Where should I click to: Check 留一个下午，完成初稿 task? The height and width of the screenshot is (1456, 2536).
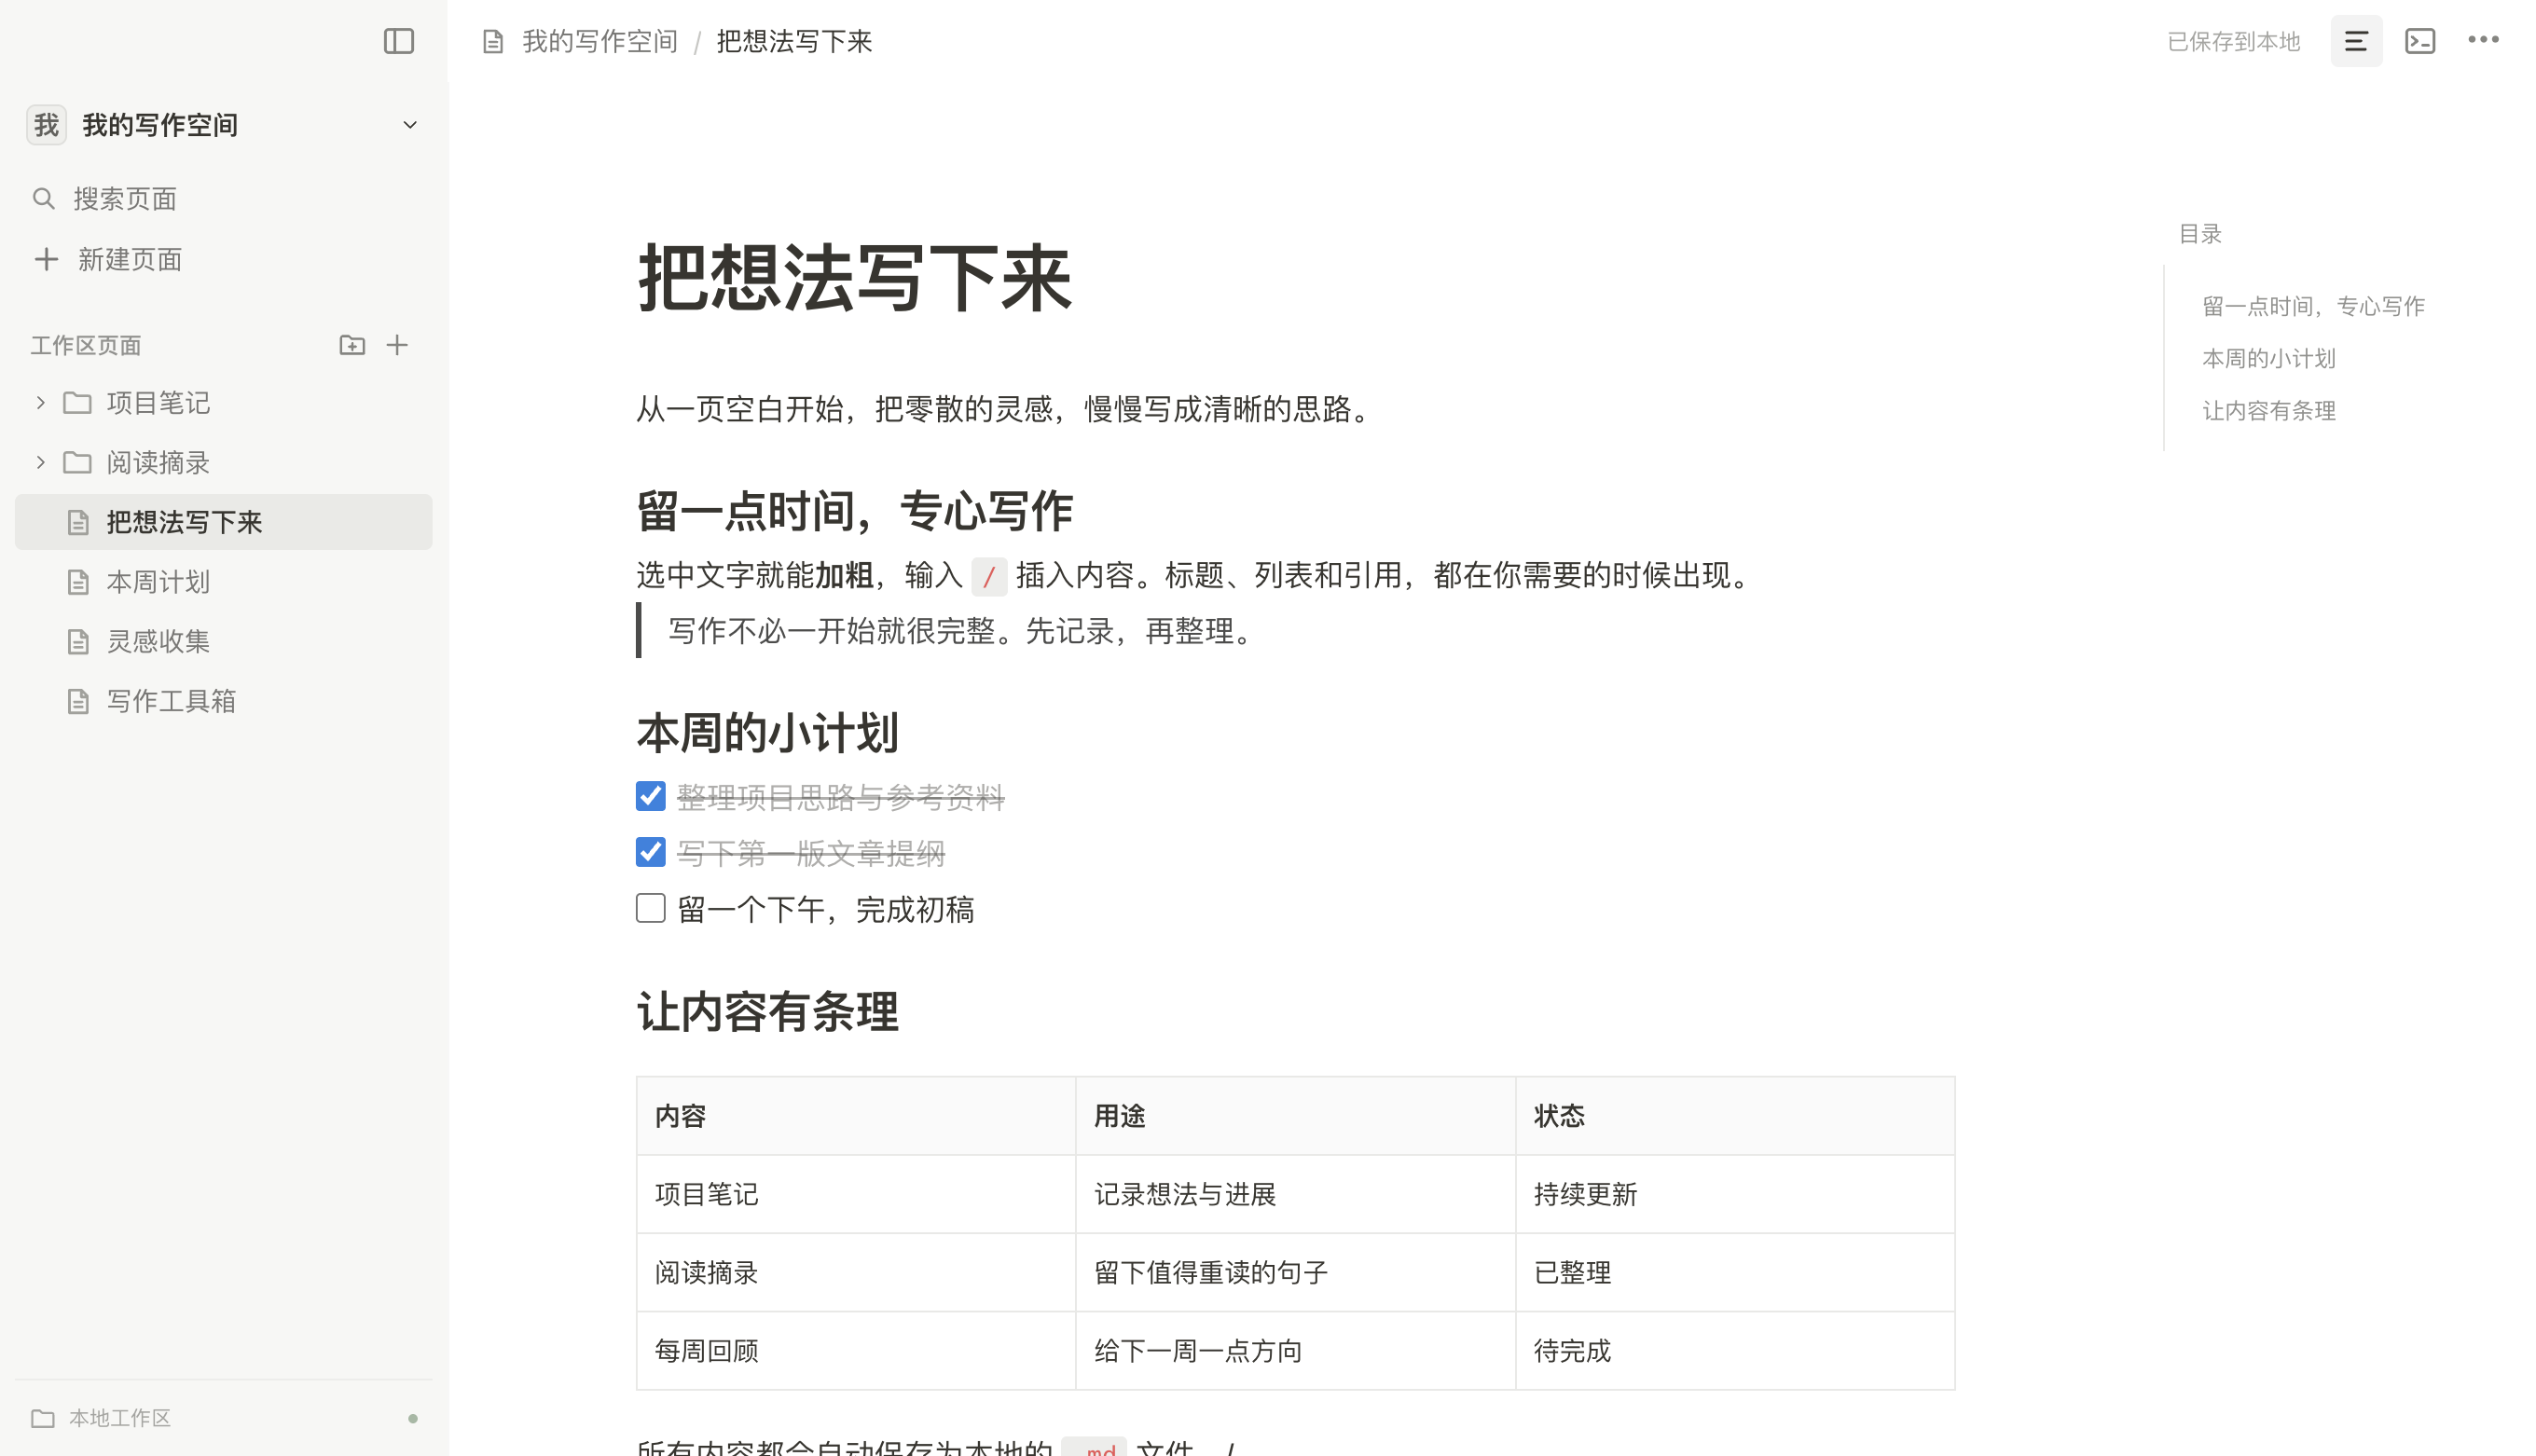(x=651, y=908)
